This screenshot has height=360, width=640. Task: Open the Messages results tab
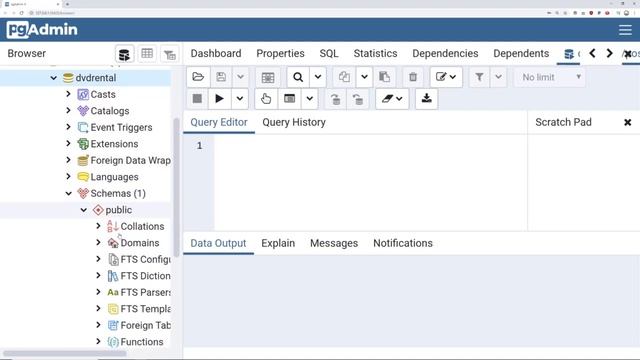click(x=334, y=243)
